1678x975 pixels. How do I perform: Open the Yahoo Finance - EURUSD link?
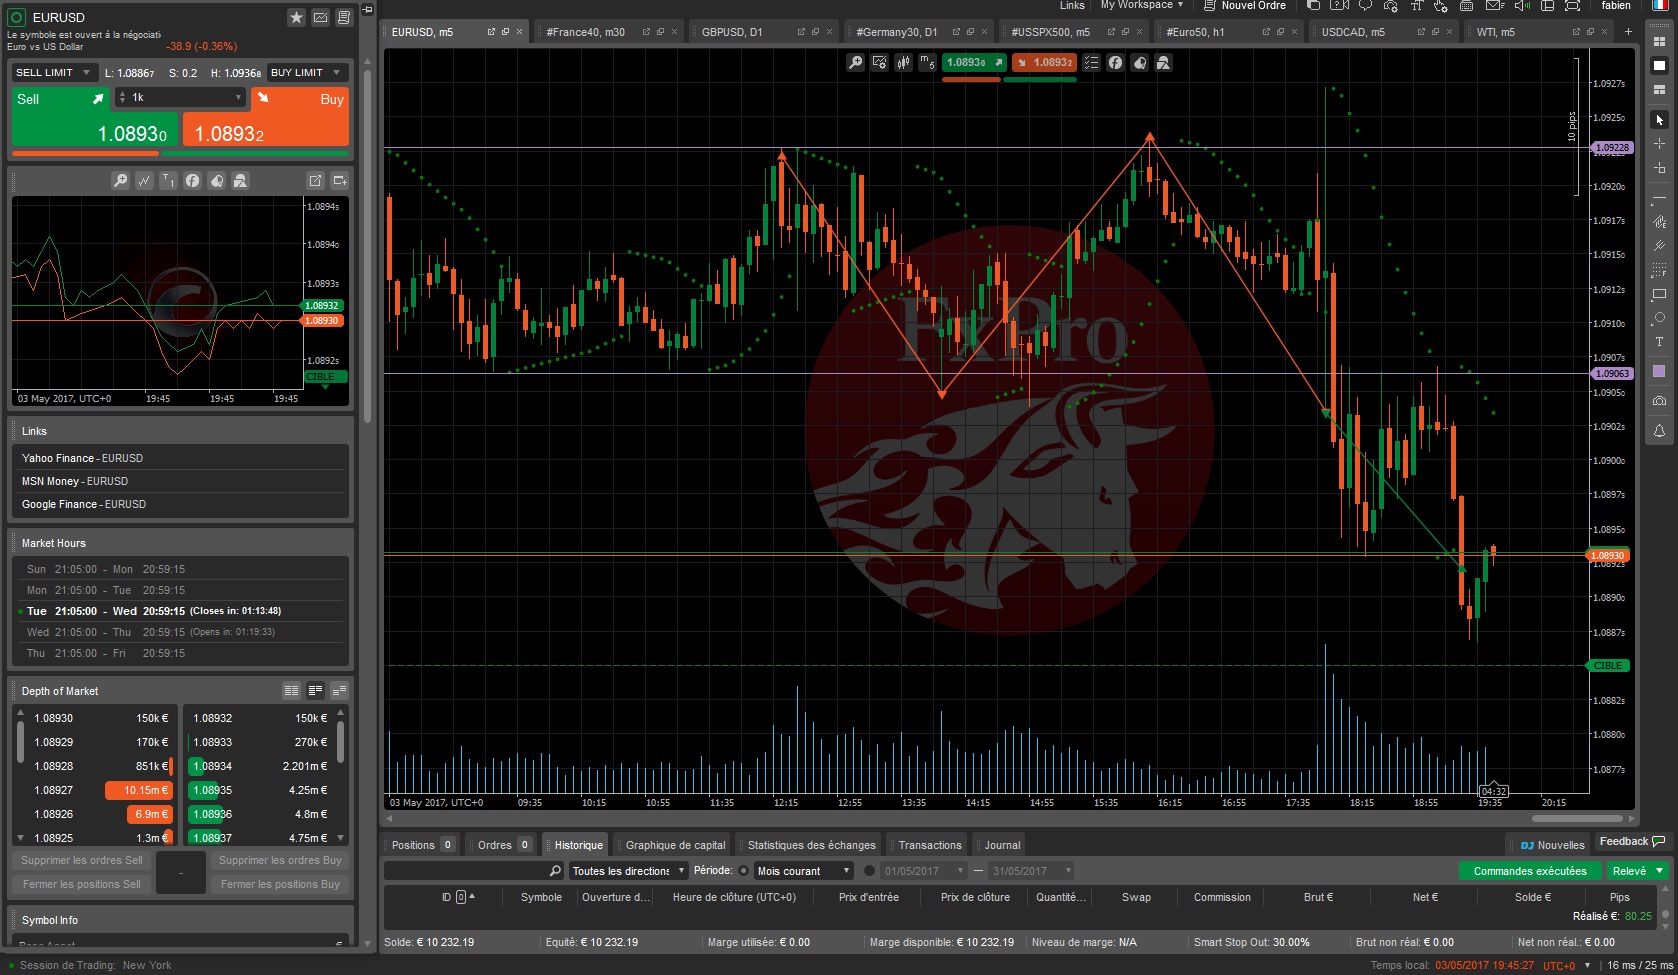[x=82, y=458]
